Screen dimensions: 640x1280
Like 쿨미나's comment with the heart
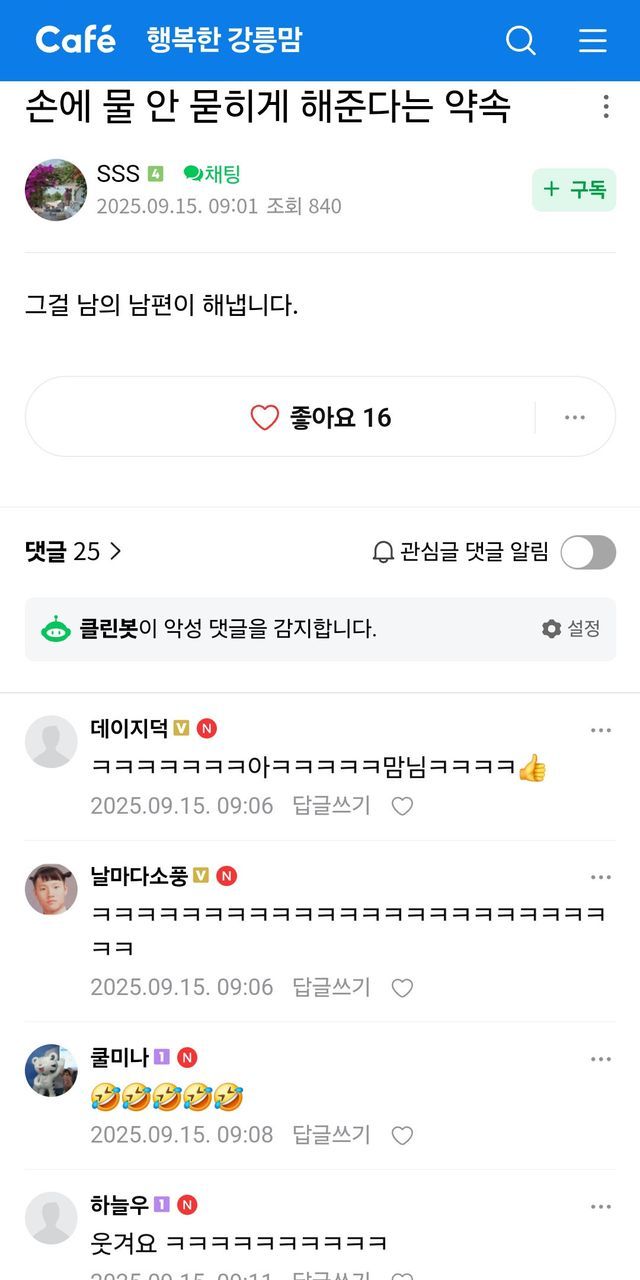[x=402, y=1135]
